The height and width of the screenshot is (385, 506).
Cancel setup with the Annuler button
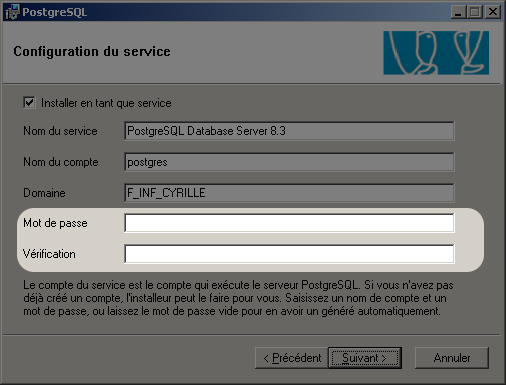coord(452,358)
